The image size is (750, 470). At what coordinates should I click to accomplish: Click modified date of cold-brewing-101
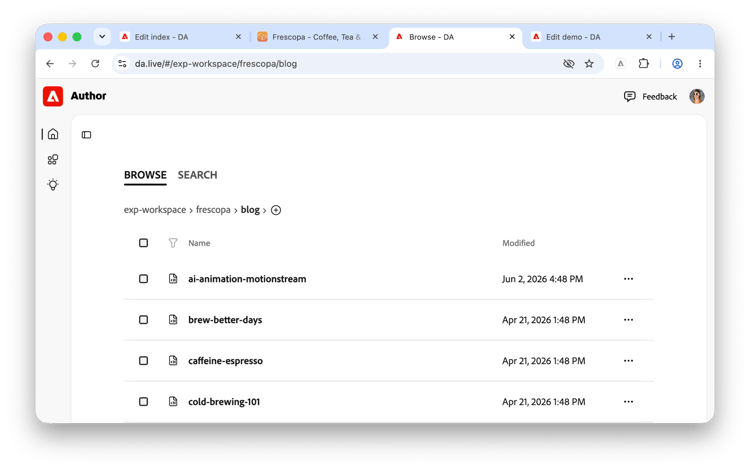[543, 402]
